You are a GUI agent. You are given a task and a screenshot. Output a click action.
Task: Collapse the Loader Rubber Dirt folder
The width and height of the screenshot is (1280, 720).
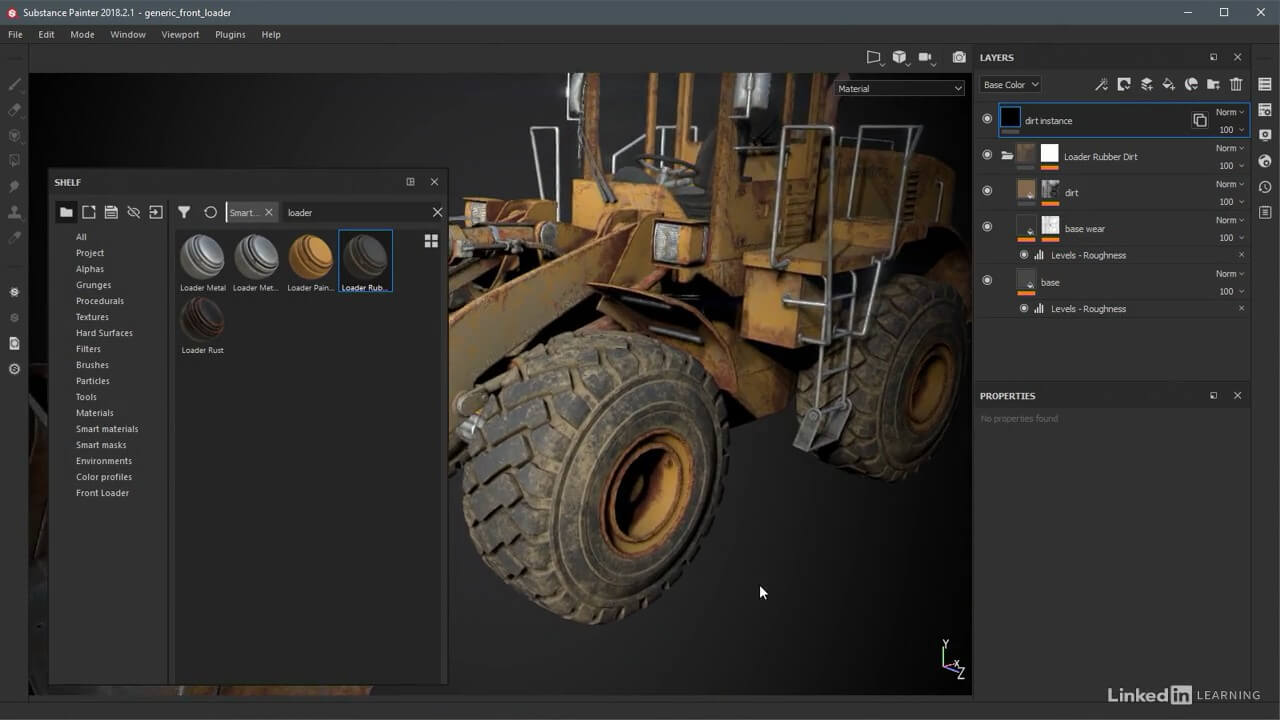click(1007, 156)
